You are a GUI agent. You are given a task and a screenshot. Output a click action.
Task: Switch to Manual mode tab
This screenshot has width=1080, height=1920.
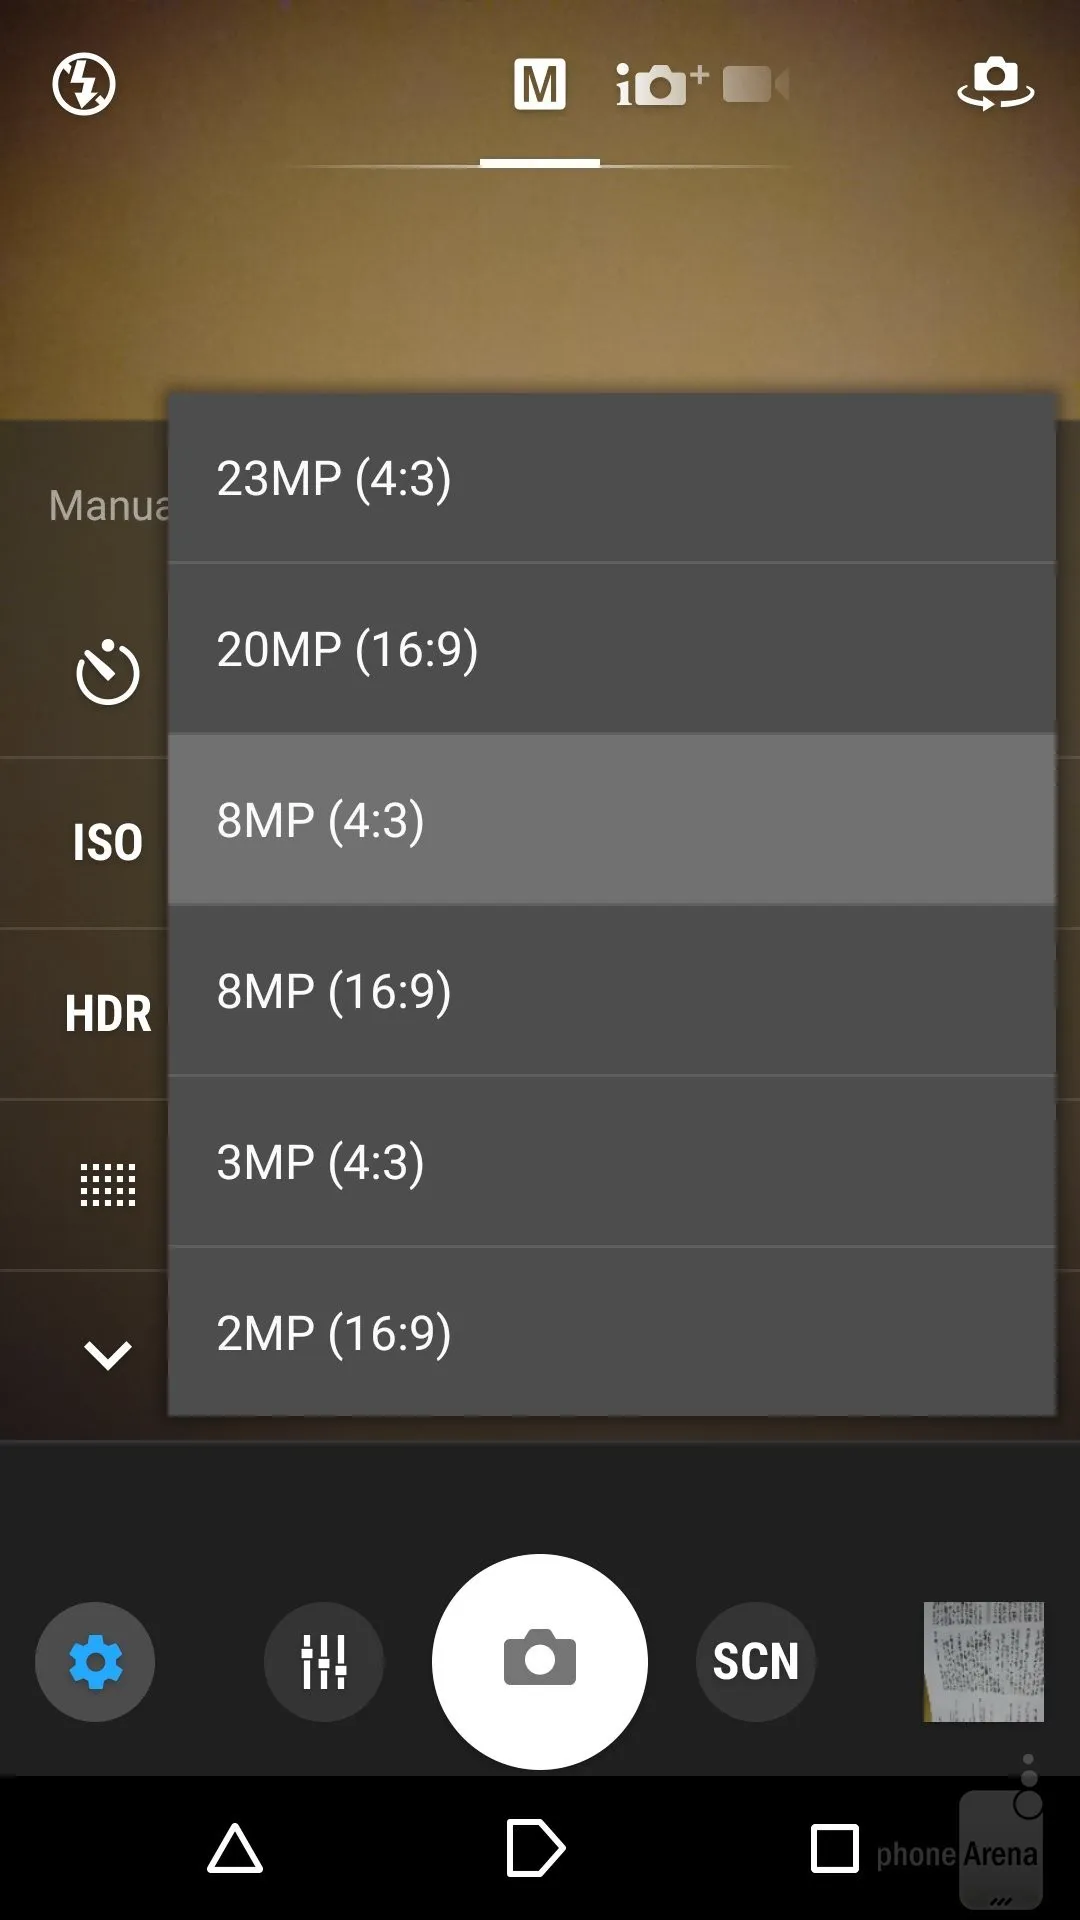[540, 85]
